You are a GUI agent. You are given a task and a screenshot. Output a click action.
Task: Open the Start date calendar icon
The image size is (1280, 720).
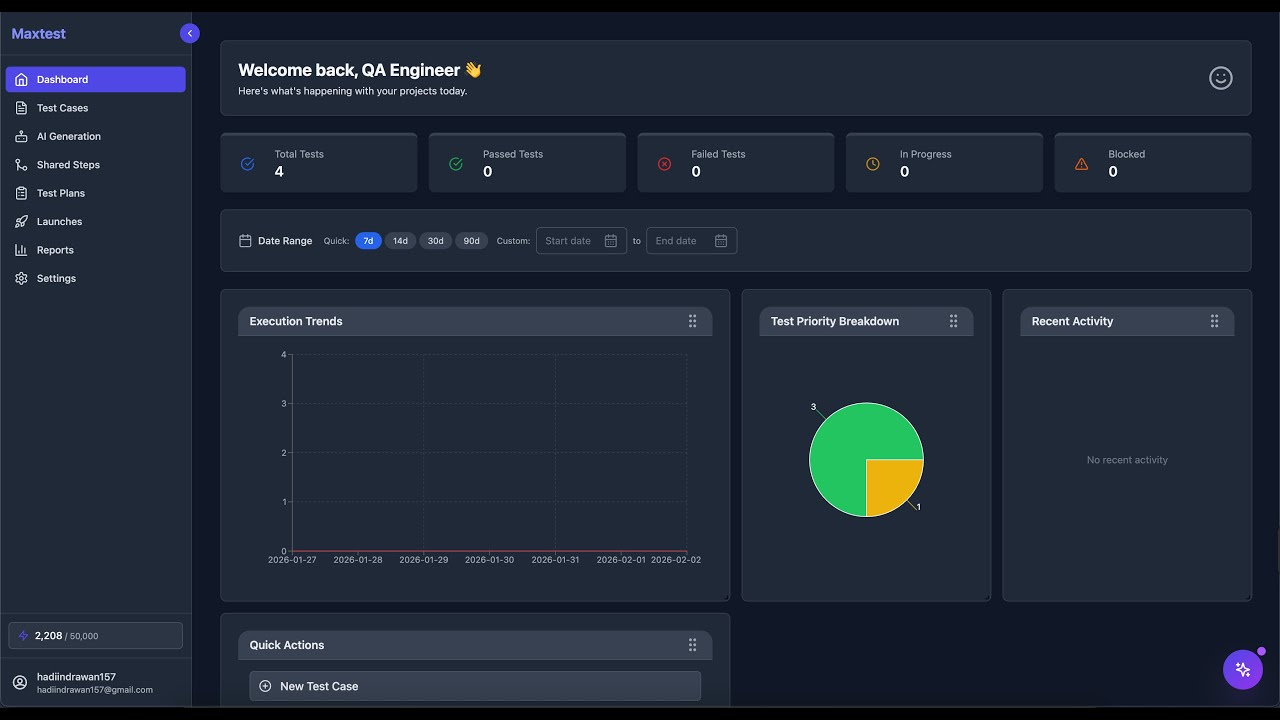tap(611, 241)
